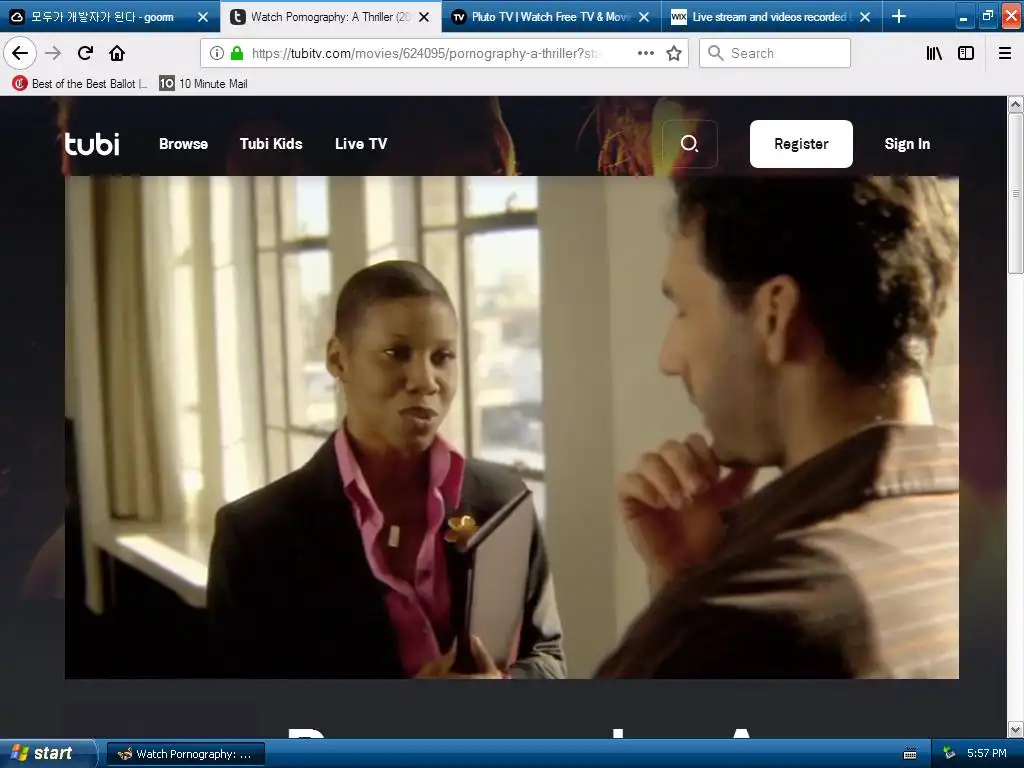Open Live TV section
Viewport: 1024px width, 768px height.
pos(361,144)
